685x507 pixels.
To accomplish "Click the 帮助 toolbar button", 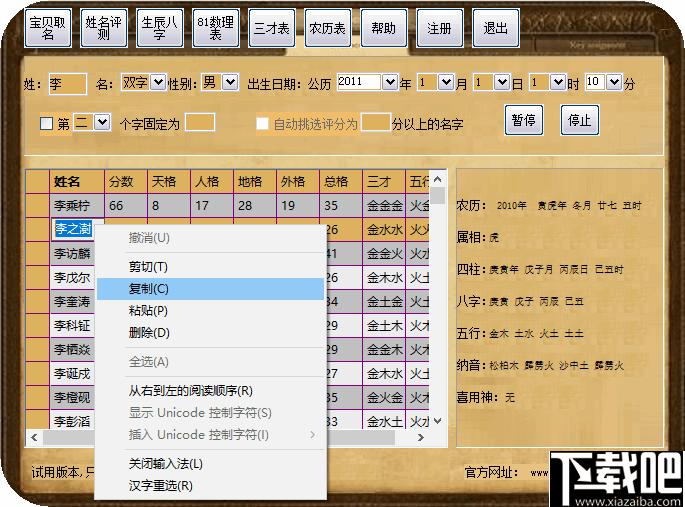I will [x=383, y=29].
